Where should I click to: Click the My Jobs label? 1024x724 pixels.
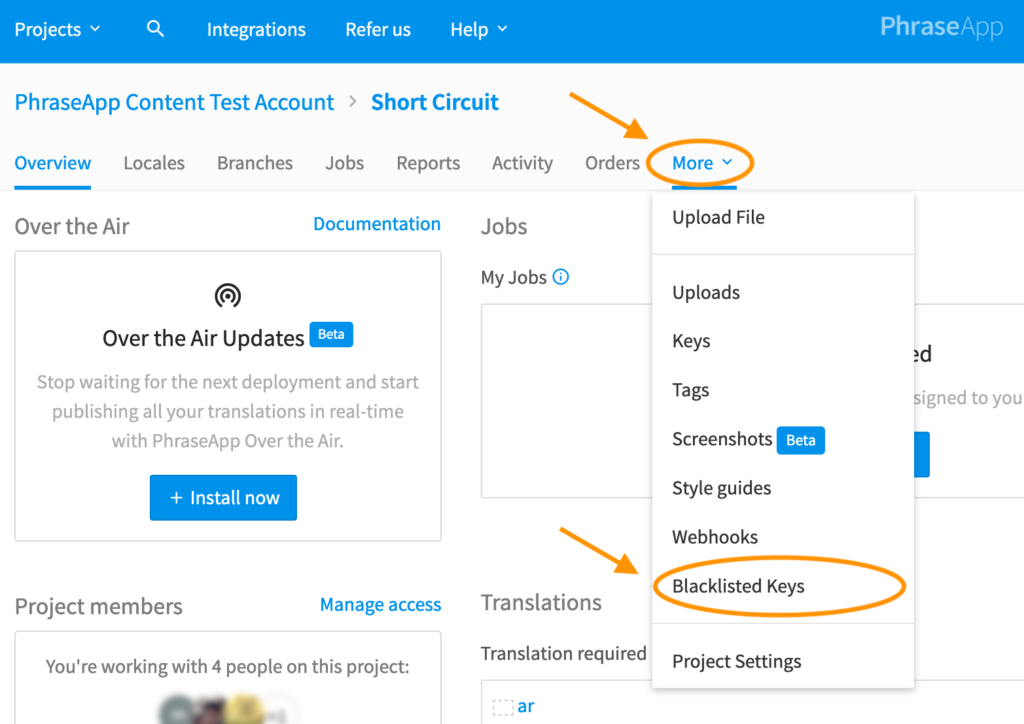coord(513,277)
